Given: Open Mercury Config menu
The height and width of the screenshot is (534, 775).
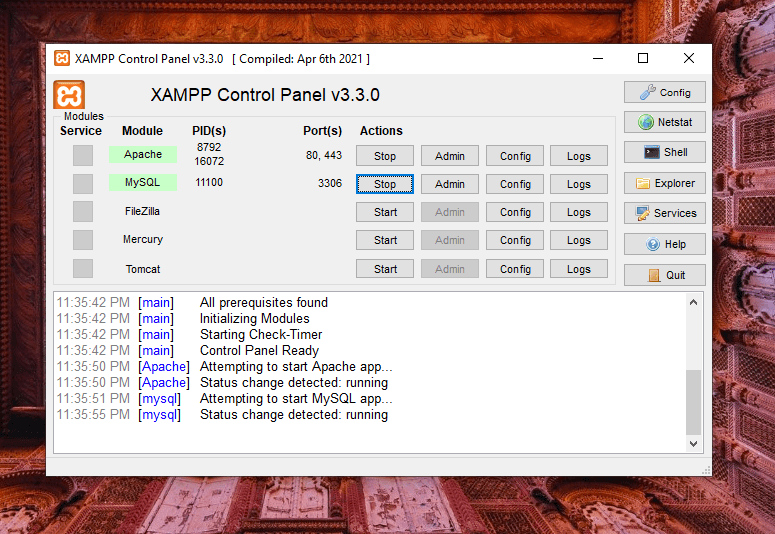Looking at the screenshot, I should tap(515, 240).
